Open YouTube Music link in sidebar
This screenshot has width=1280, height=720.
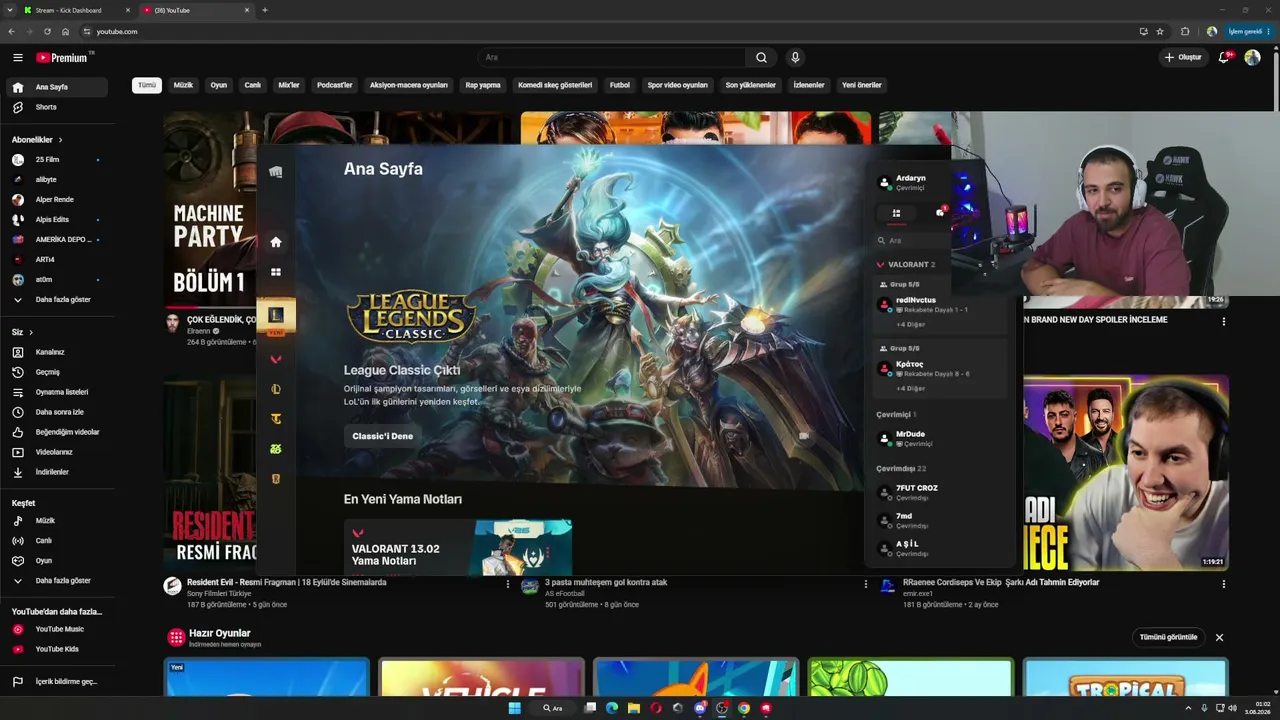57,629
